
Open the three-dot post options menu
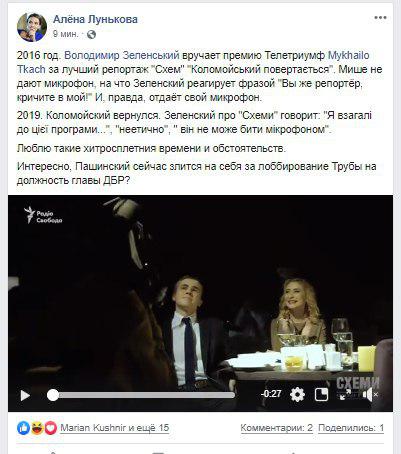(380, 18)
